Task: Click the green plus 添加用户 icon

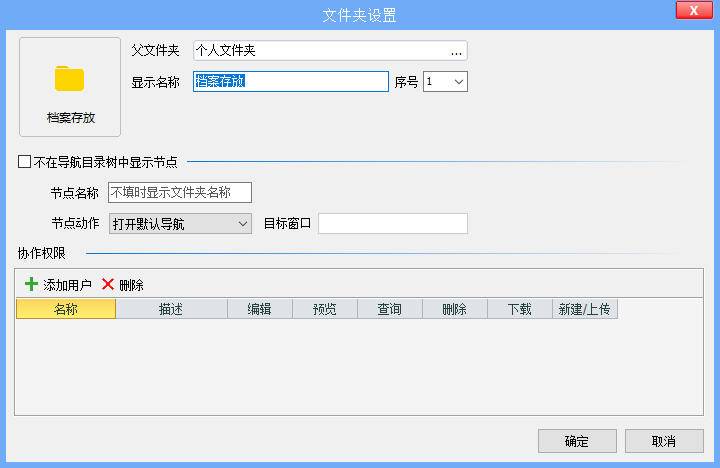Action: pos(31,284)
